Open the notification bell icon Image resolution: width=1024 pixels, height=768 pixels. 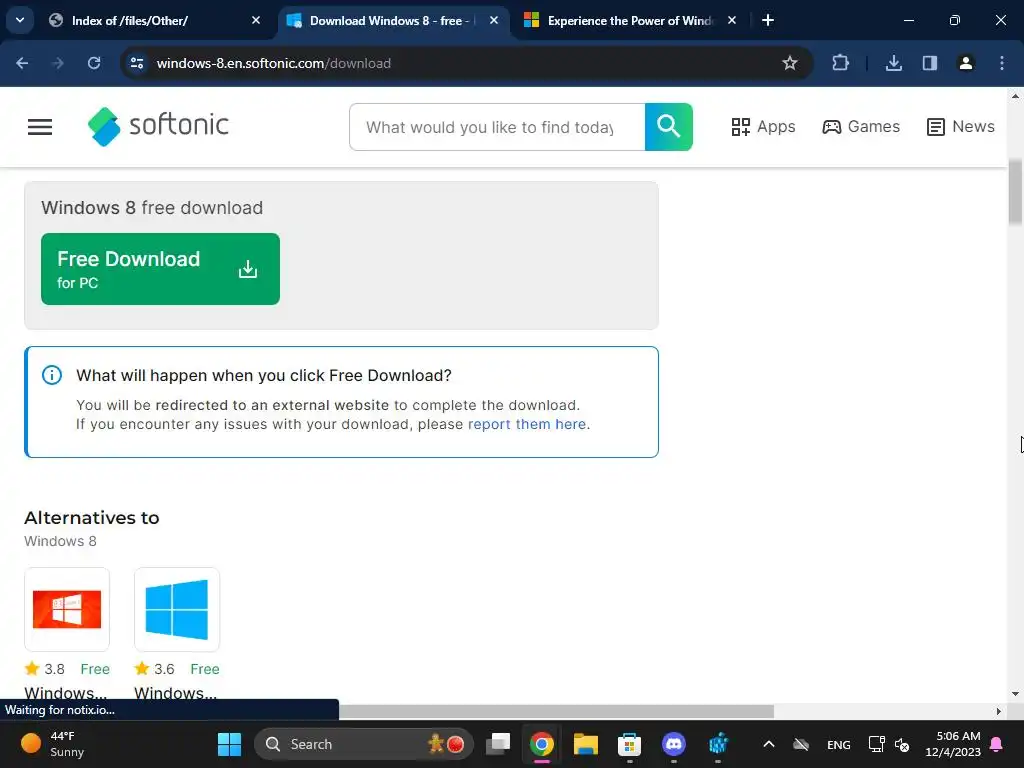point(997,744)
